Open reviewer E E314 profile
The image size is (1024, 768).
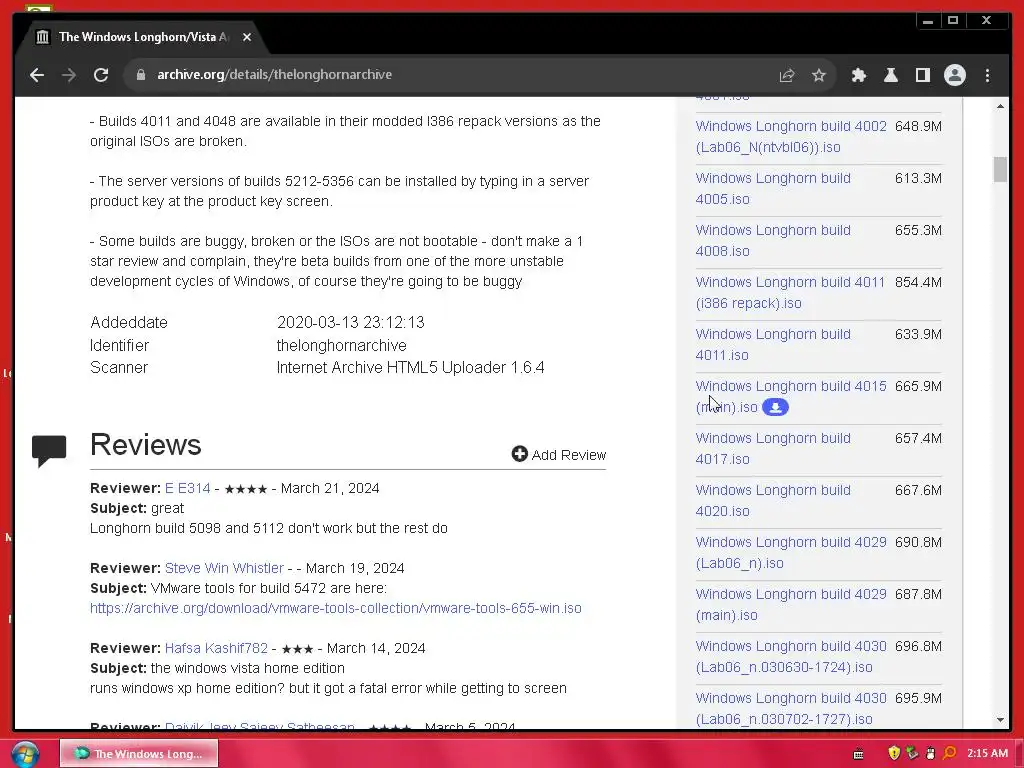pyautogui.click(x=187, y=488)
